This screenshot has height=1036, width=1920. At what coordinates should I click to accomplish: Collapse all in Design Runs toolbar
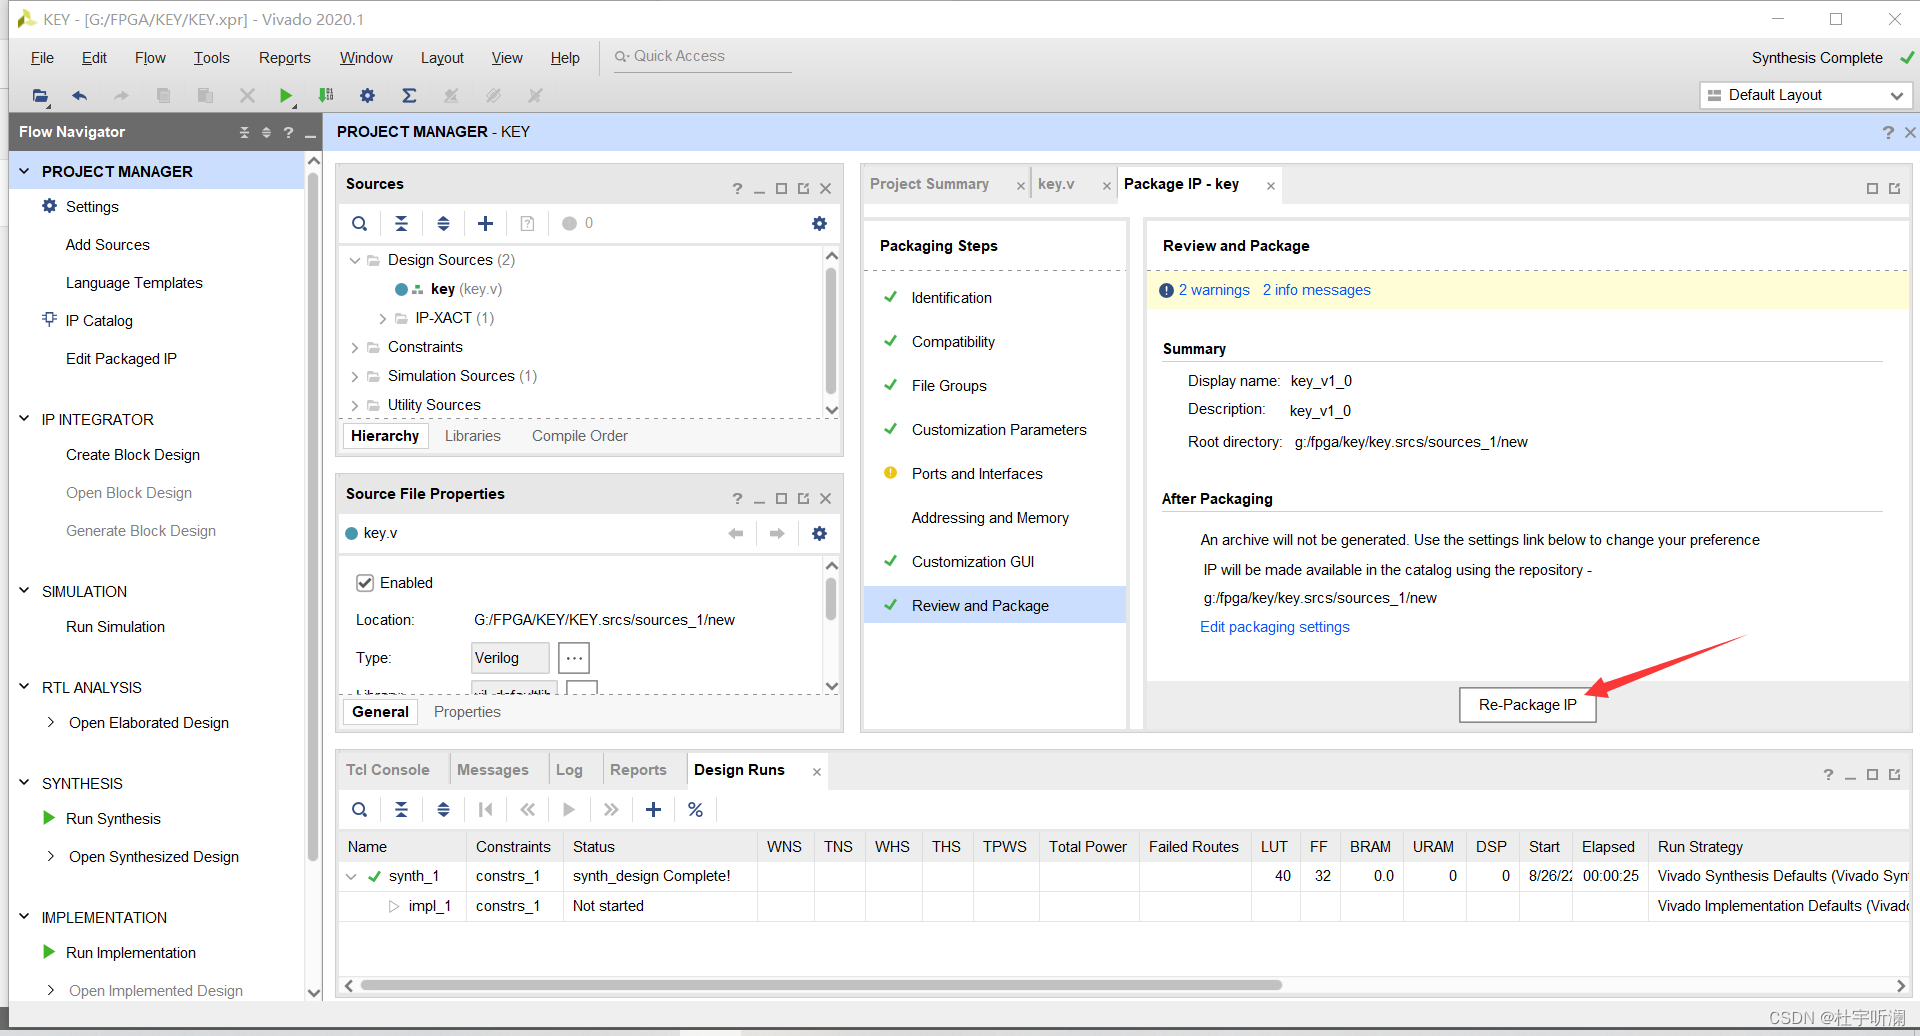401,810
